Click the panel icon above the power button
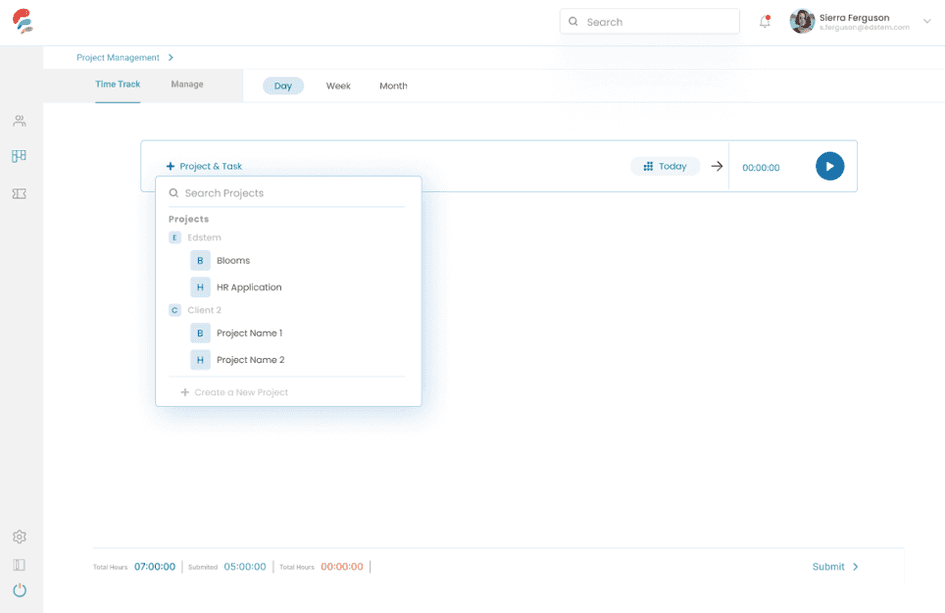Screen dimensions: 945x613 (x=19, y=563)
